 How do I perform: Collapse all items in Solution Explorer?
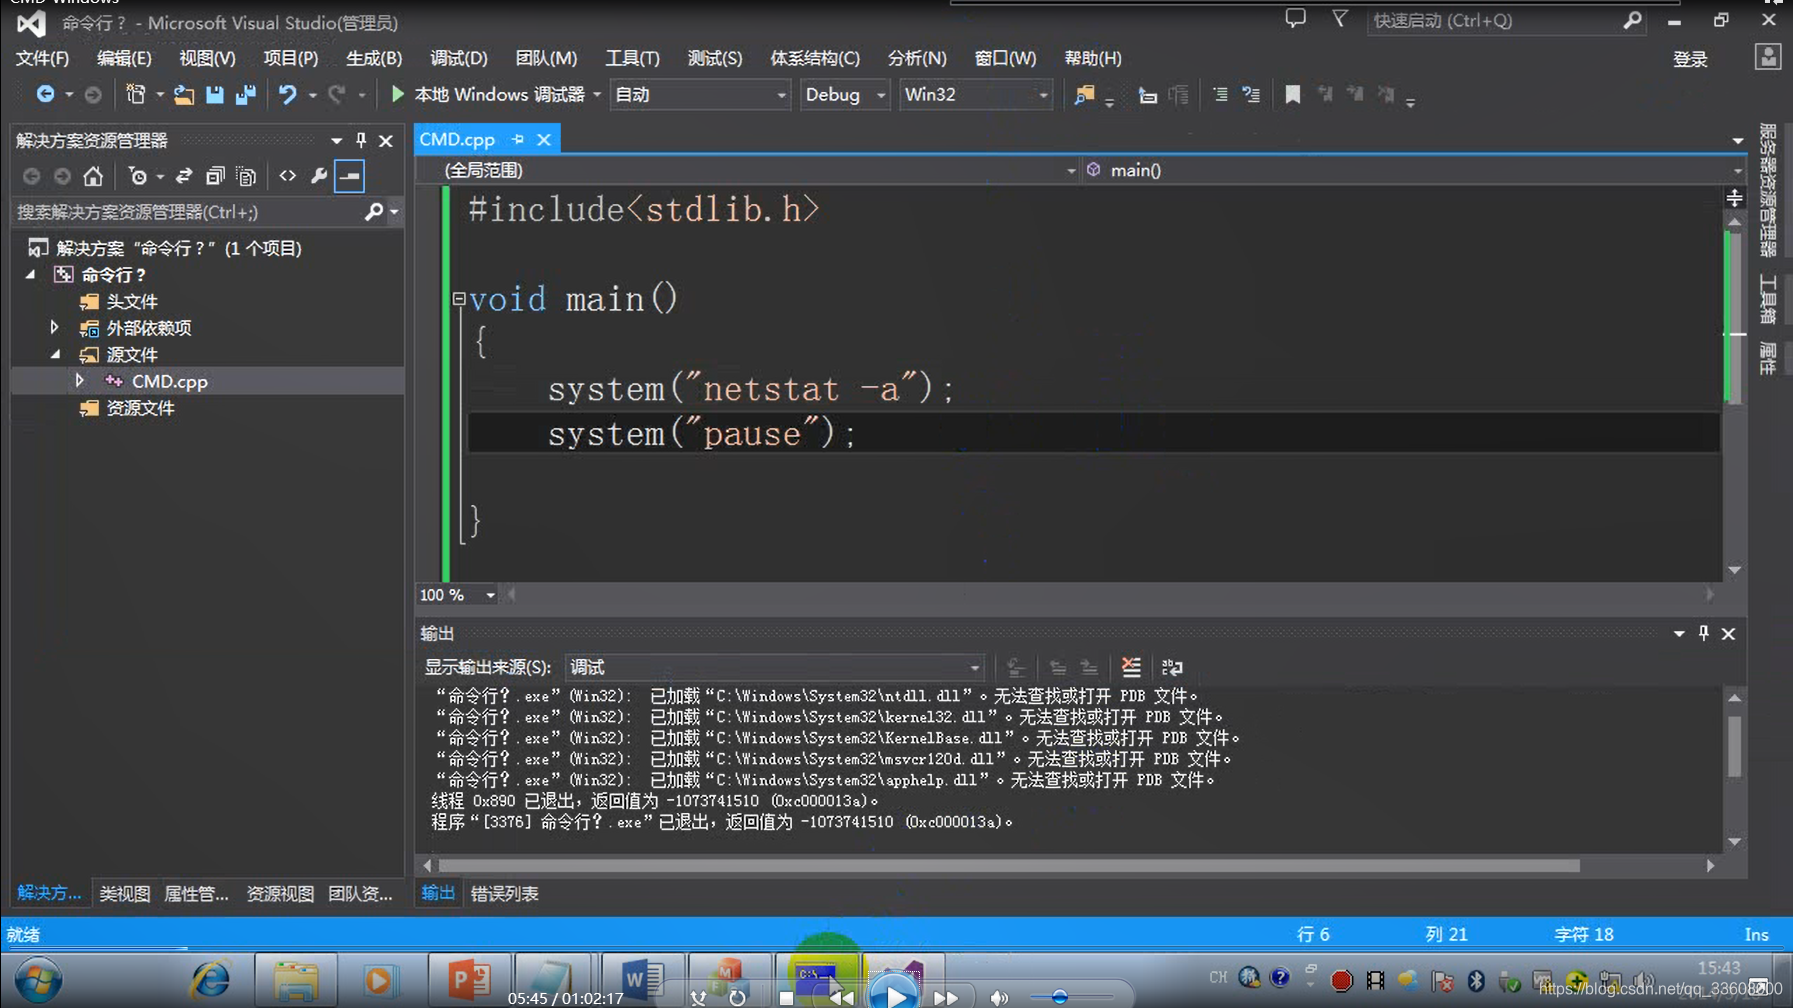214,177
